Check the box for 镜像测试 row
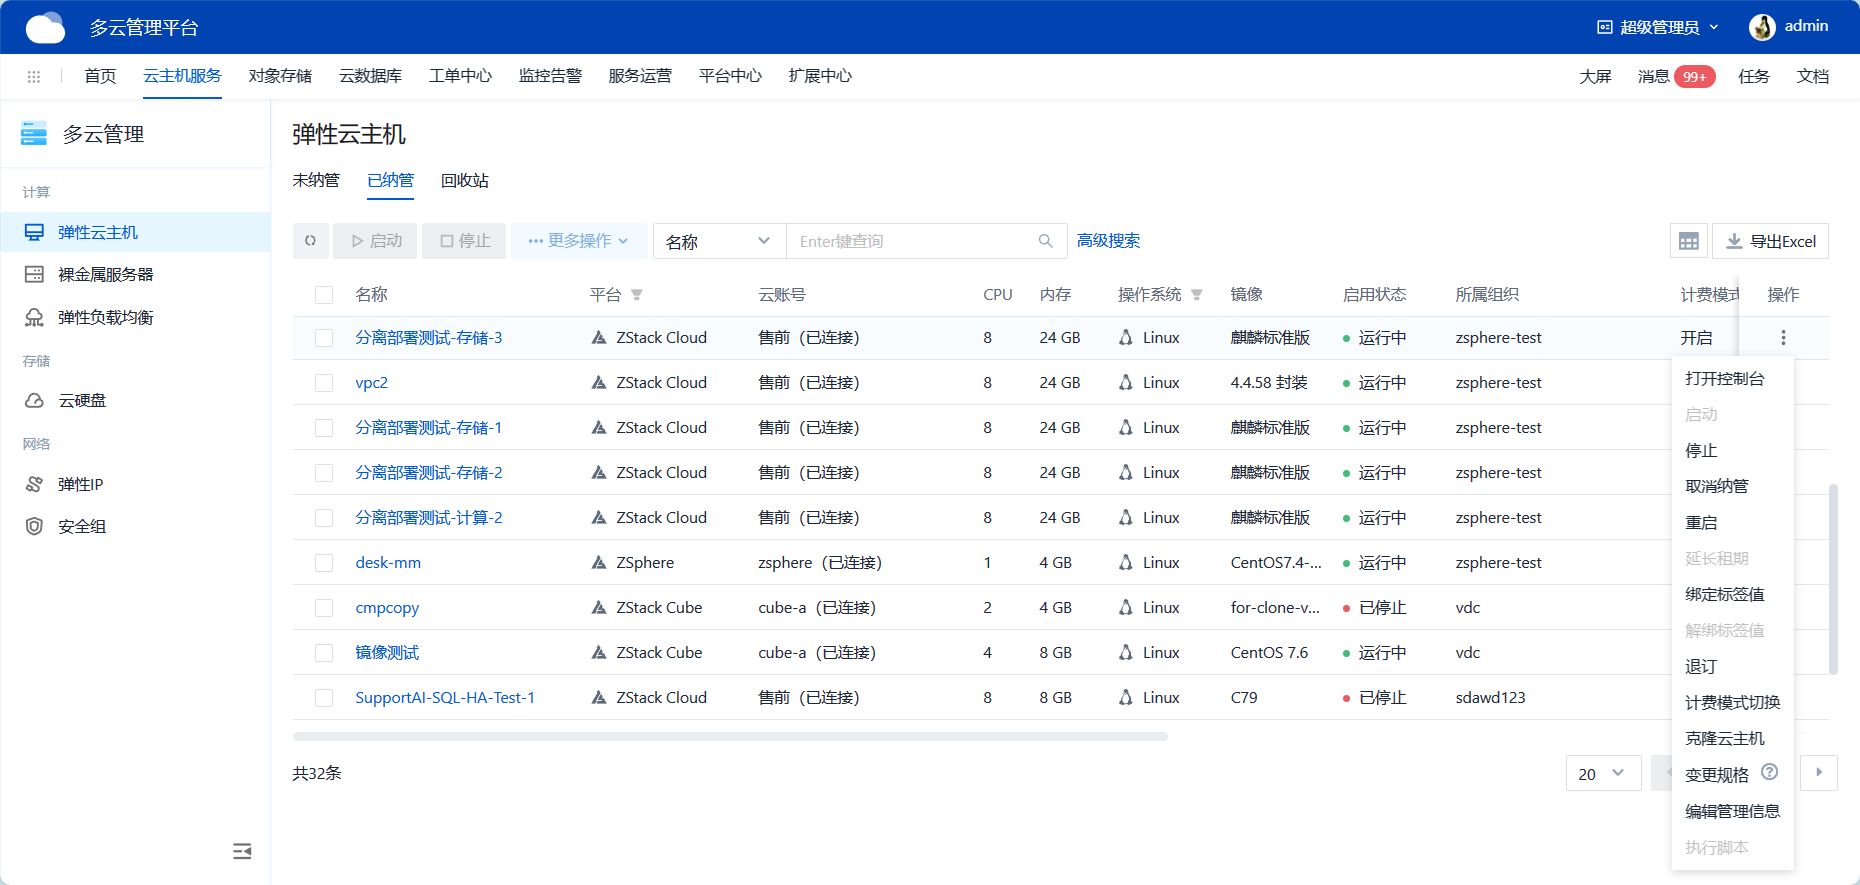Image resolution: width=1860 pixels, height=885 pixels. click(x=324, y=653)
